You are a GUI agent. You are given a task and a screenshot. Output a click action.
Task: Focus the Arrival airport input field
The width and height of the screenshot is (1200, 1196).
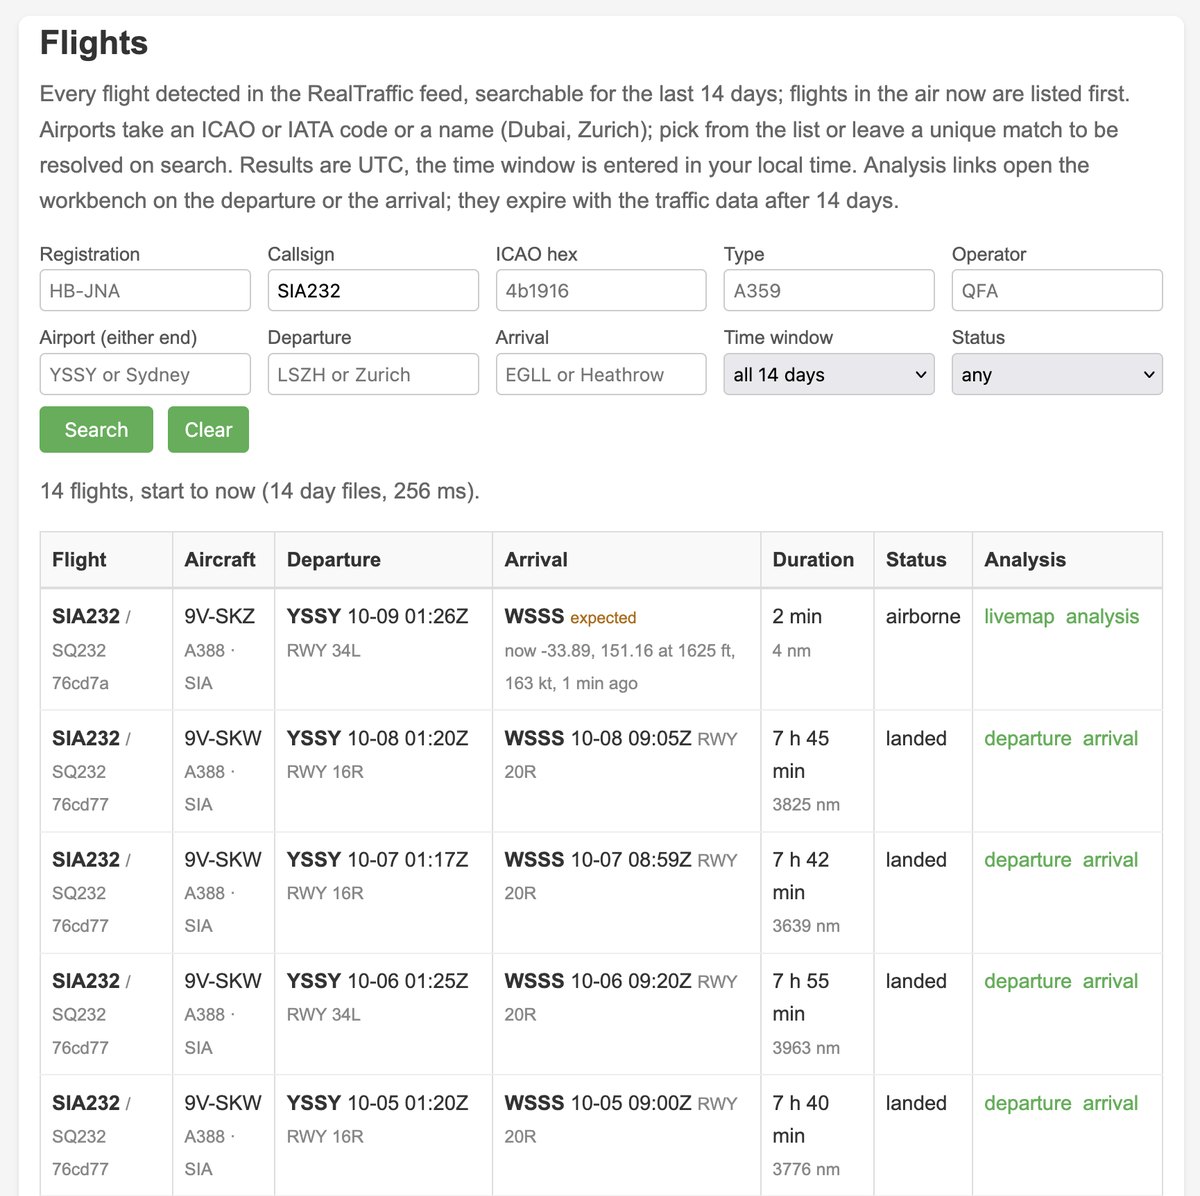coord(601,374)
